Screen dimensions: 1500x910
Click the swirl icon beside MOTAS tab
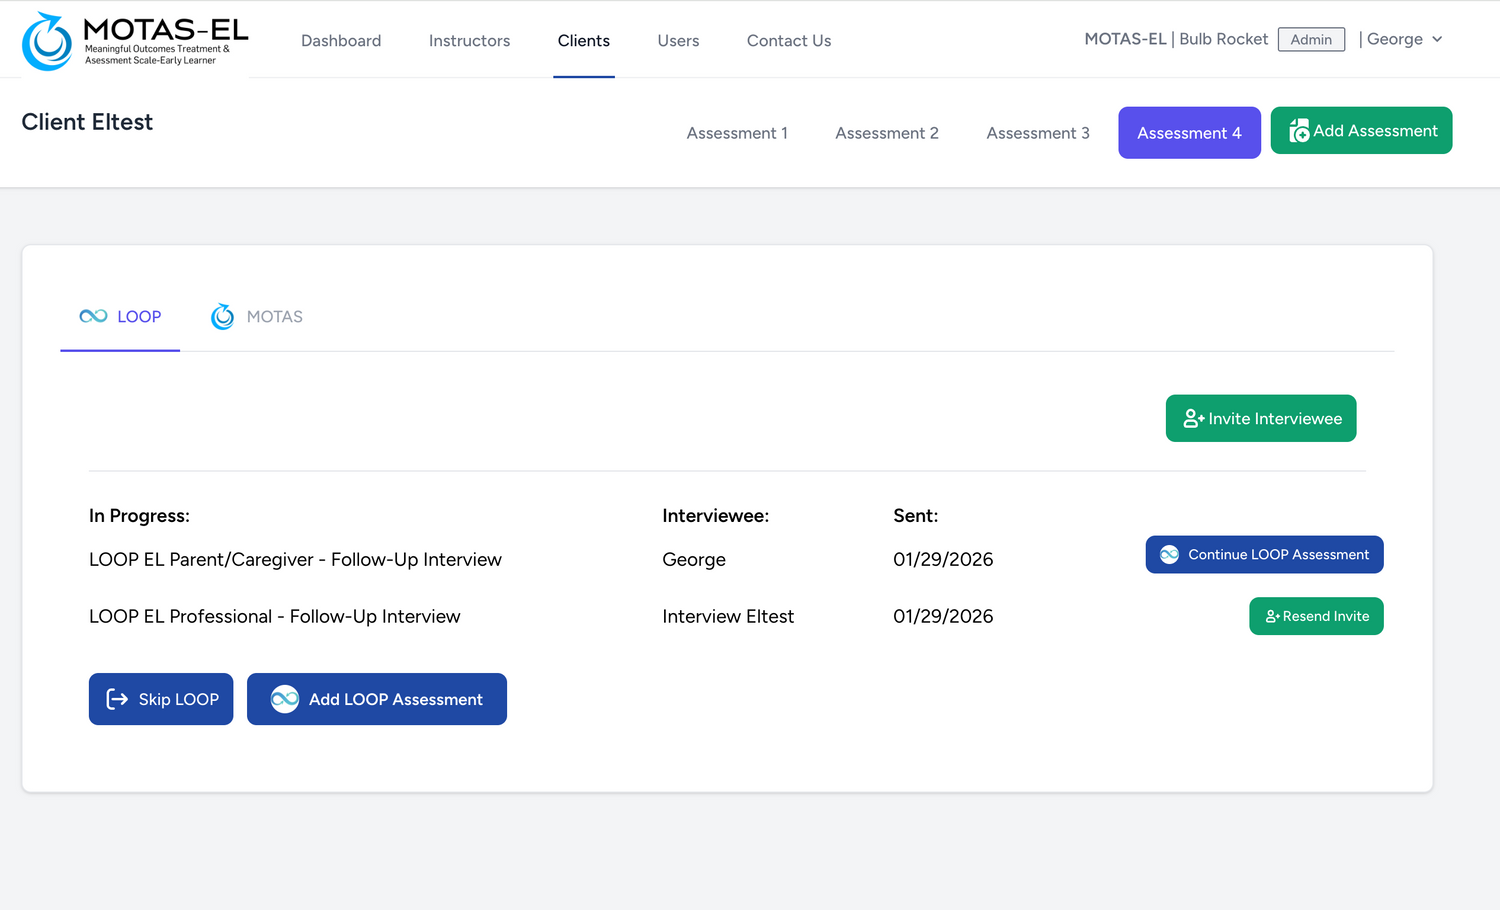222,316
